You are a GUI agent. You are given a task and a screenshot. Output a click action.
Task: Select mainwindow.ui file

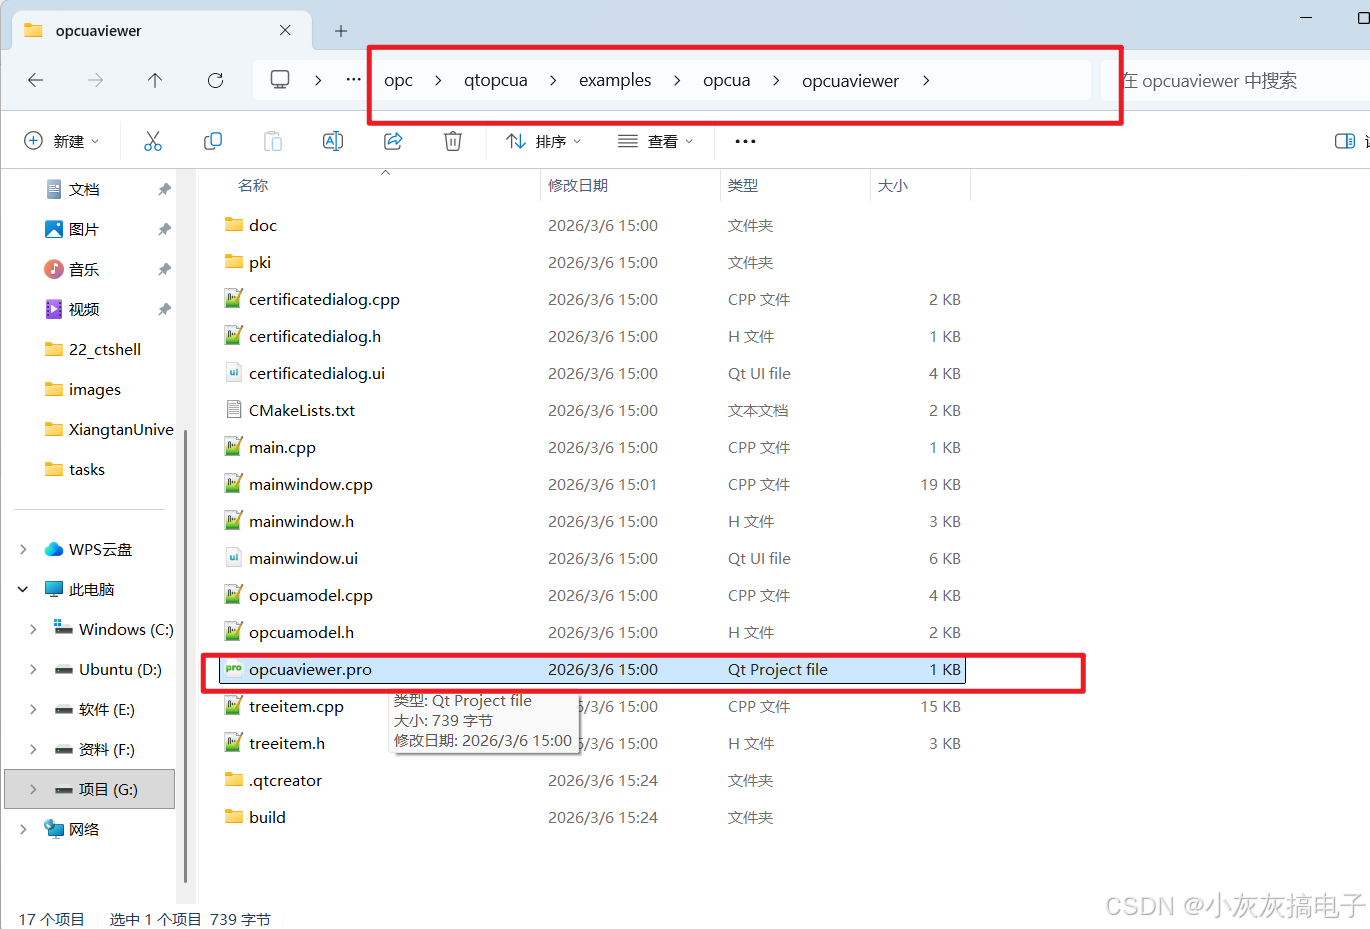click(x=592, y=558)
